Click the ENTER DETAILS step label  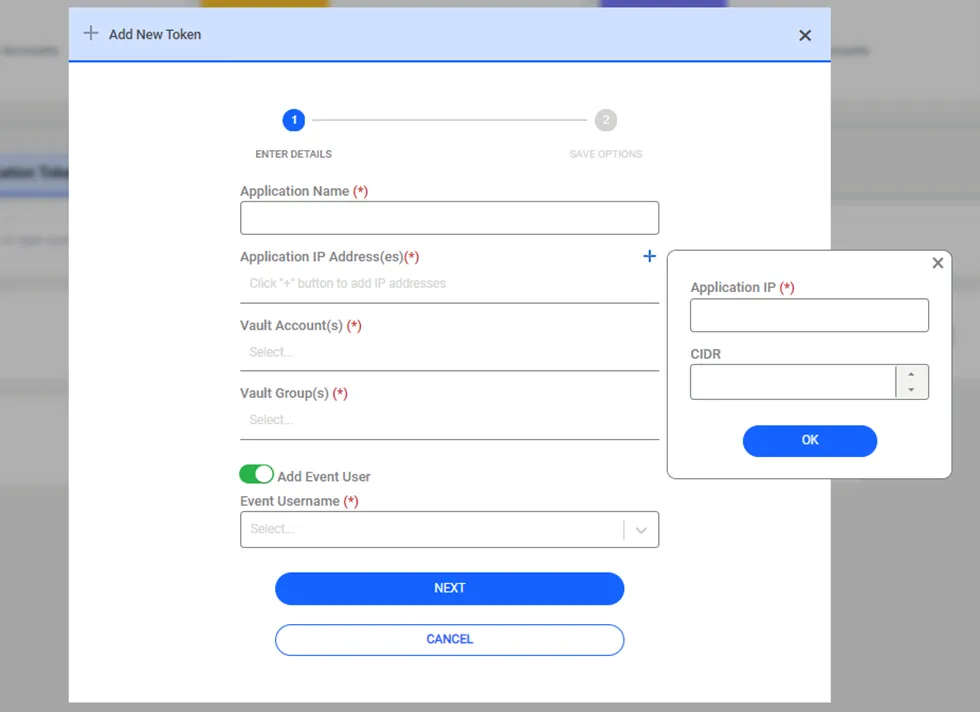pos(293,155)
